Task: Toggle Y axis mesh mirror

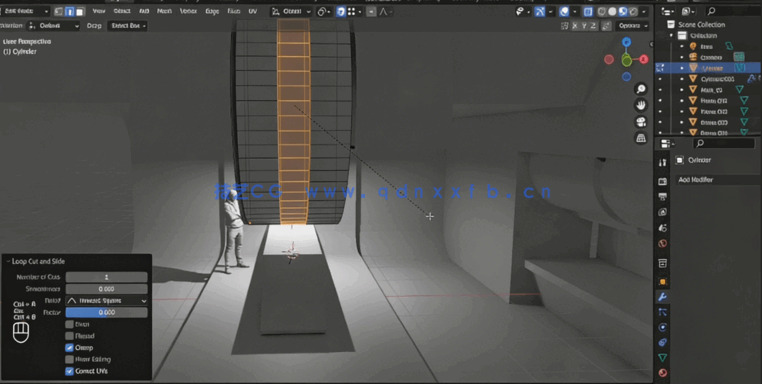Action: click(585, 26)
